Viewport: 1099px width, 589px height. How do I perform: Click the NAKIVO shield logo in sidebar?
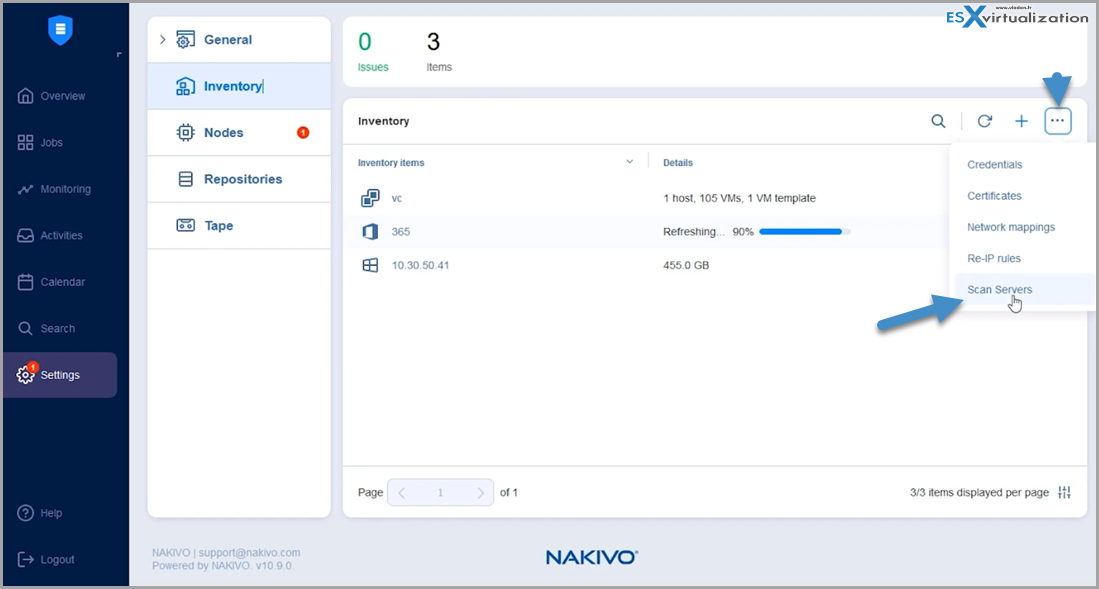(60, 30)
